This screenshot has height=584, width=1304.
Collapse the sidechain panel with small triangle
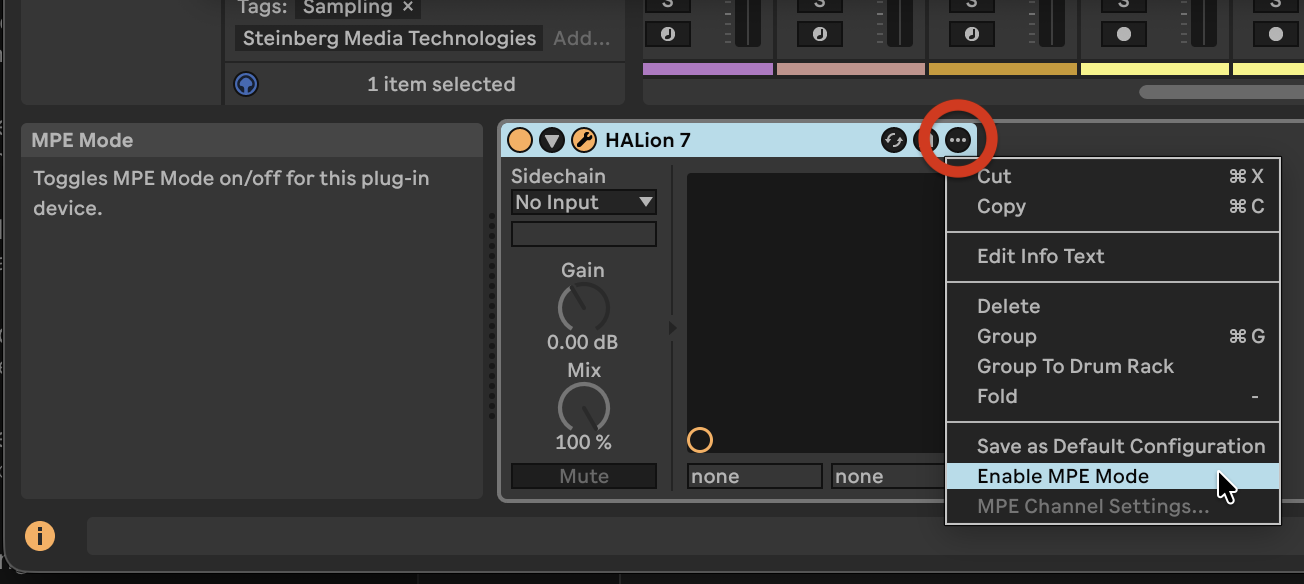pos(673,327)
